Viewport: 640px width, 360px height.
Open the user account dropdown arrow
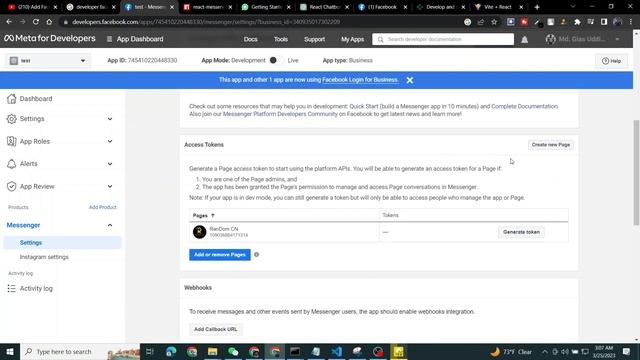pos(617,39)
